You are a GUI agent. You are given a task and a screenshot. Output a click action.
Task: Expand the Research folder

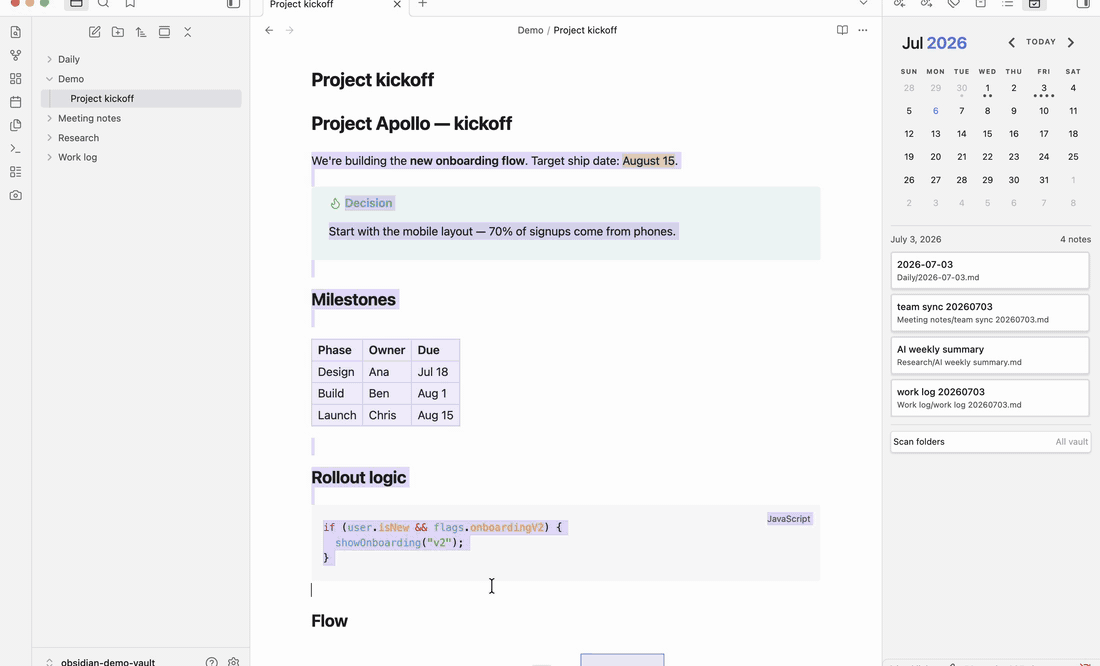click(49, 138)
